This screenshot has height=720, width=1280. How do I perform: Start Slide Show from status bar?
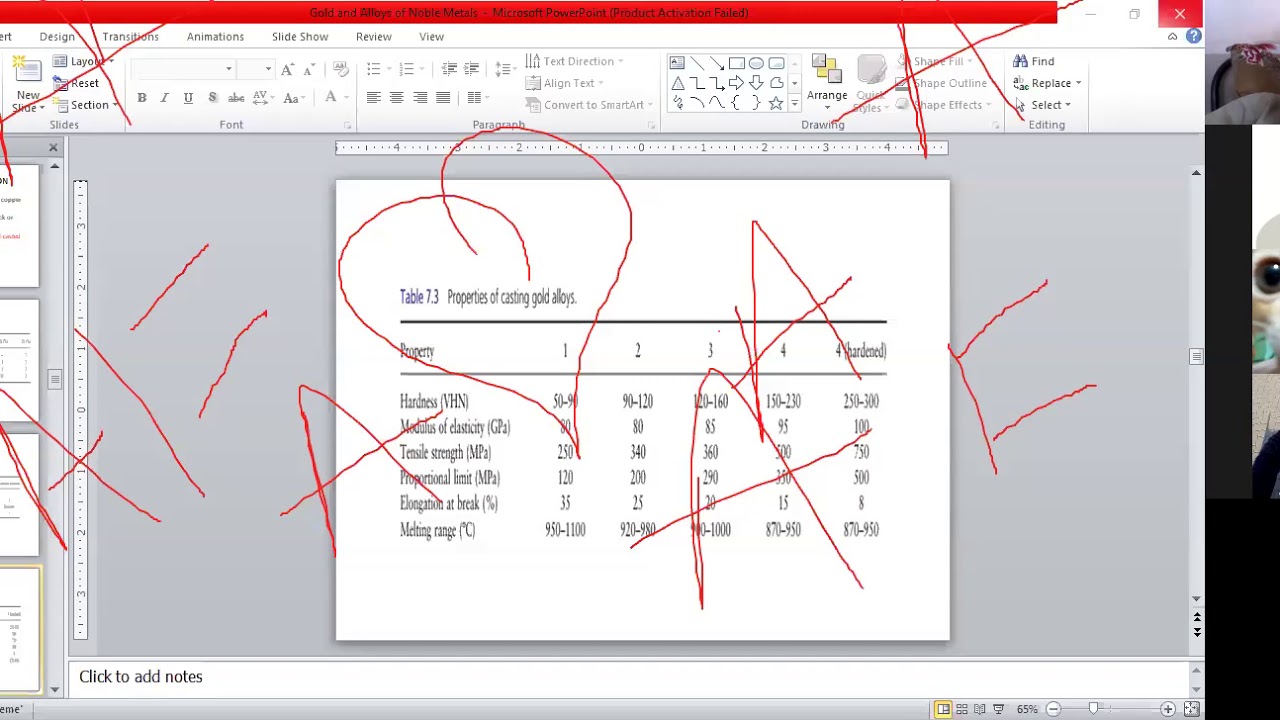998,709
